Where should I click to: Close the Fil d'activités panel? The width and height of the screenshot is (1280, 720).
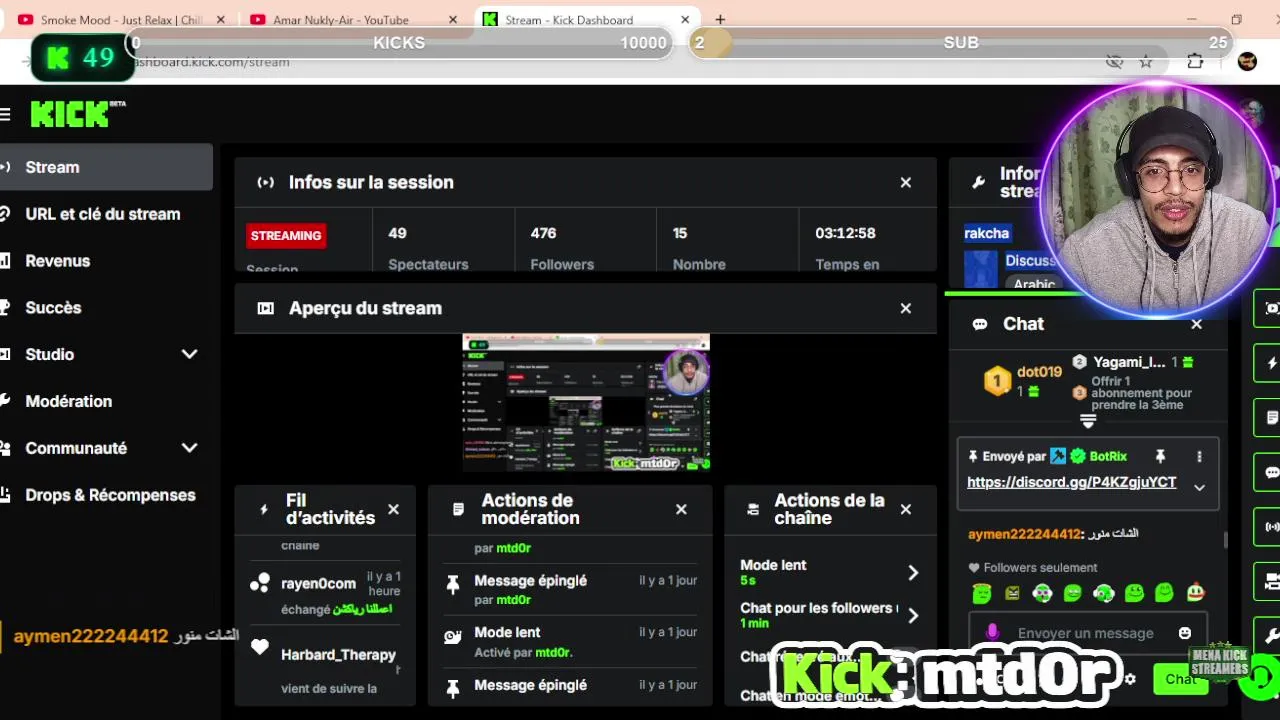(393, 509)
